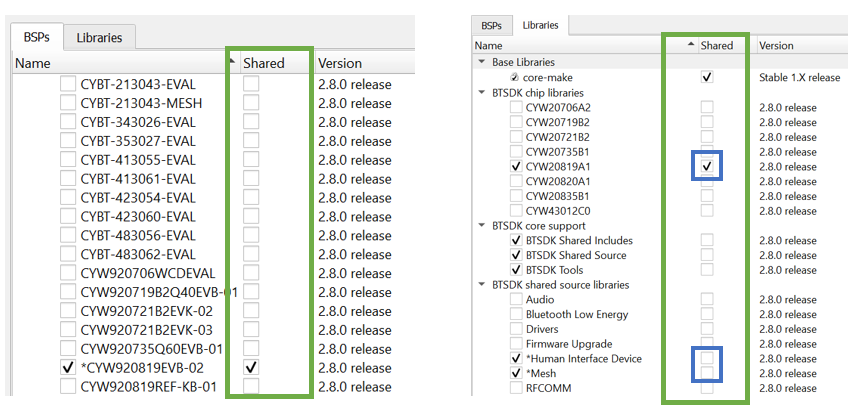Click "2.8.0 release" on the CYW920819REF-KB-01 row
Image resolution: width=858 pixels, height=417 pixels.
(355, 387)
